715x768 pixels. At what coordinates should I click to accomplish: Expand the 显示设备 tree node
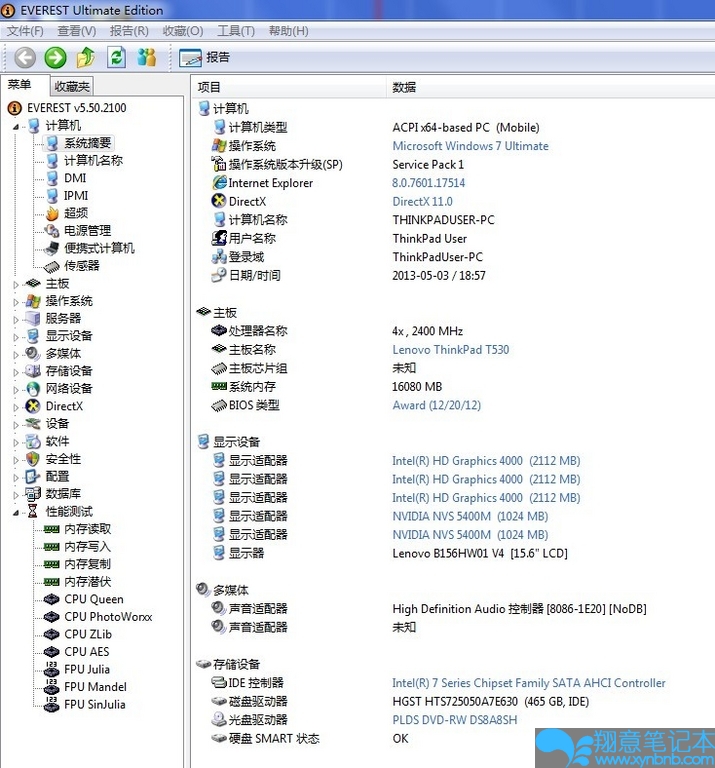click(16, 337)
